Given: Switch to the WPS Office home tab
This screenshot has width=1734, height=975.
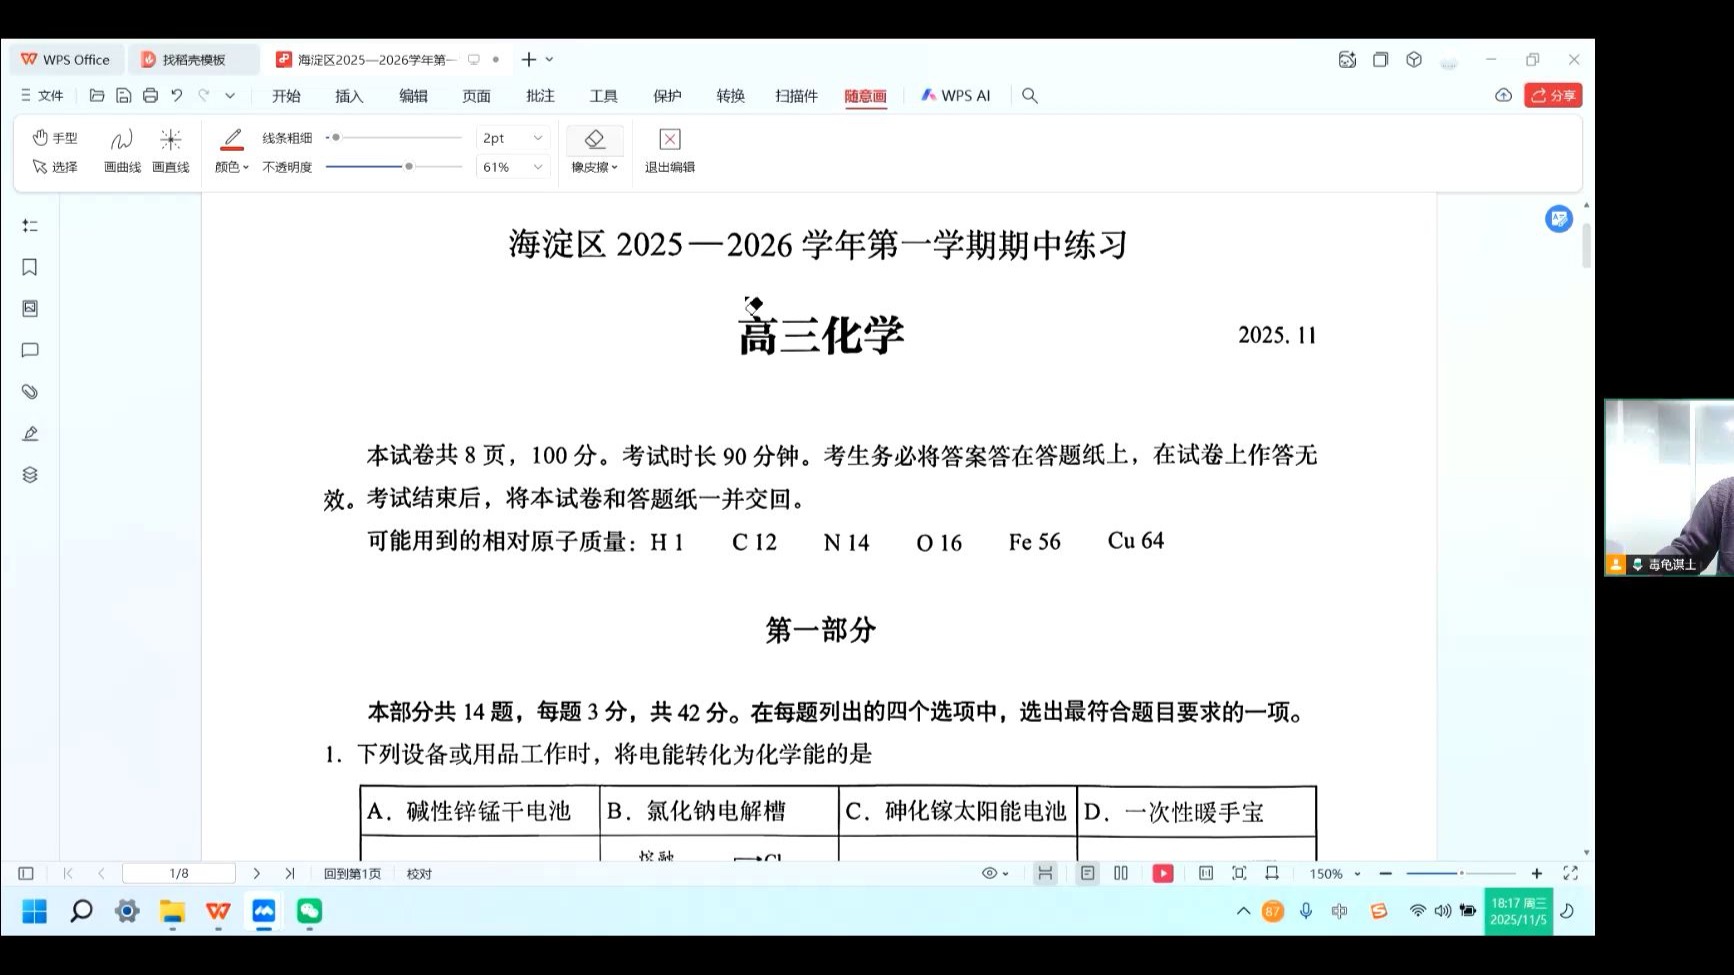Looking at the screenshot, I should (66, 60).
